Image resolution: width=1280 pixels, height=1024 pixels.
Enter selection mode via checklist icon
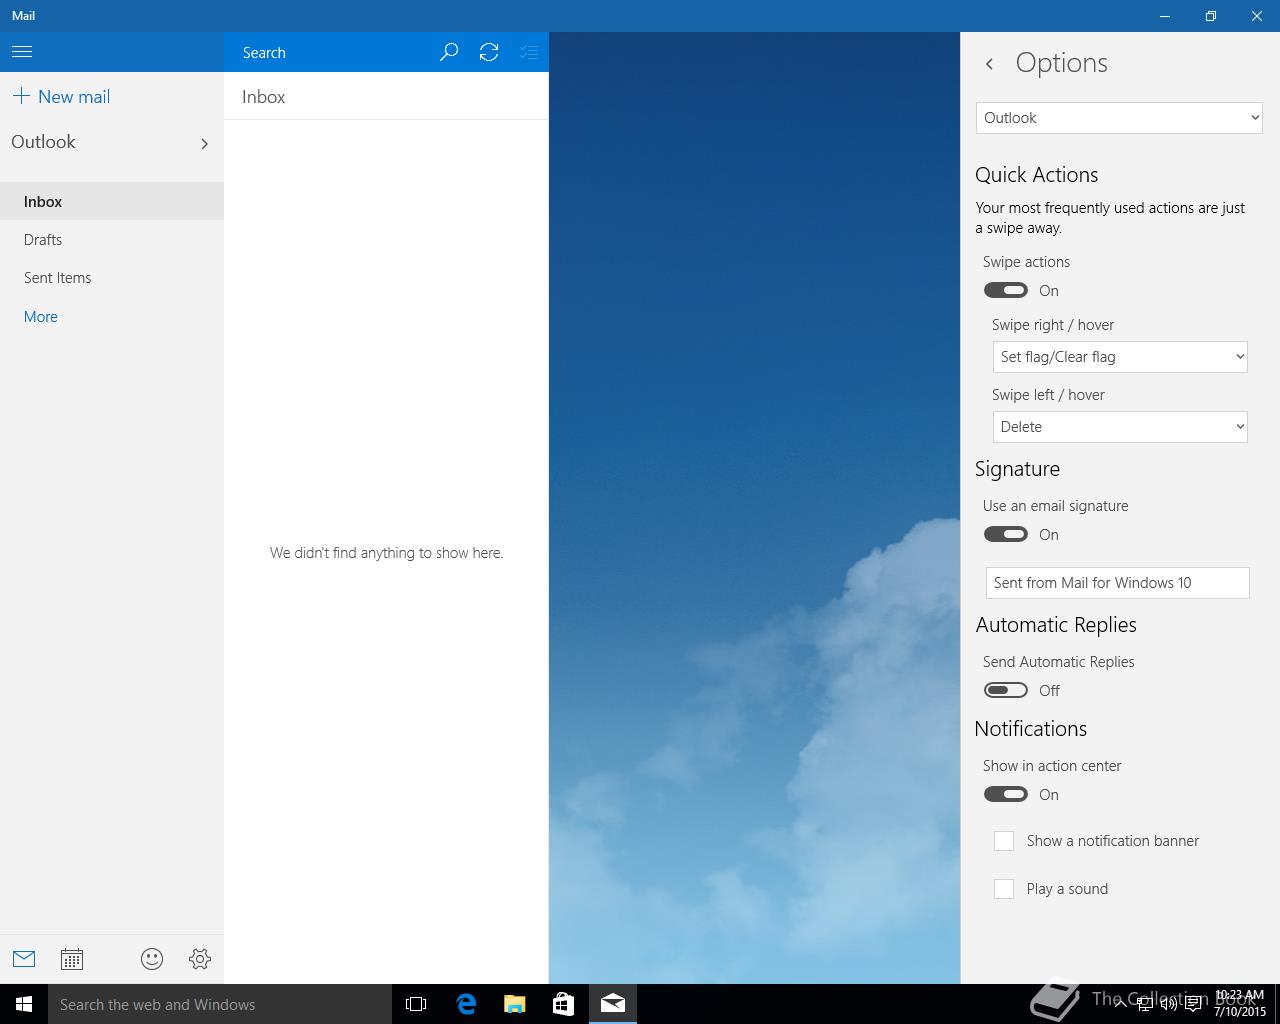click(x=529, y=52)
